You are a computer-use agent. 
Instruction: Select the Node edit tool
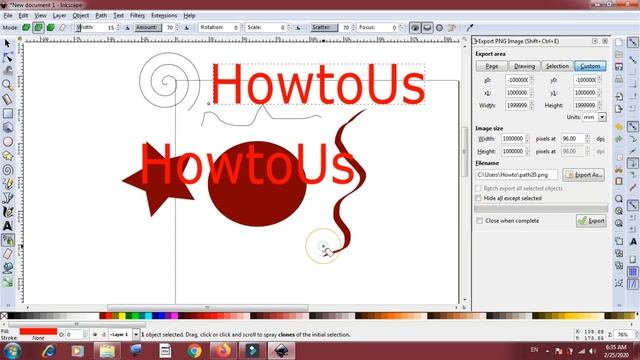pos(7,58)
